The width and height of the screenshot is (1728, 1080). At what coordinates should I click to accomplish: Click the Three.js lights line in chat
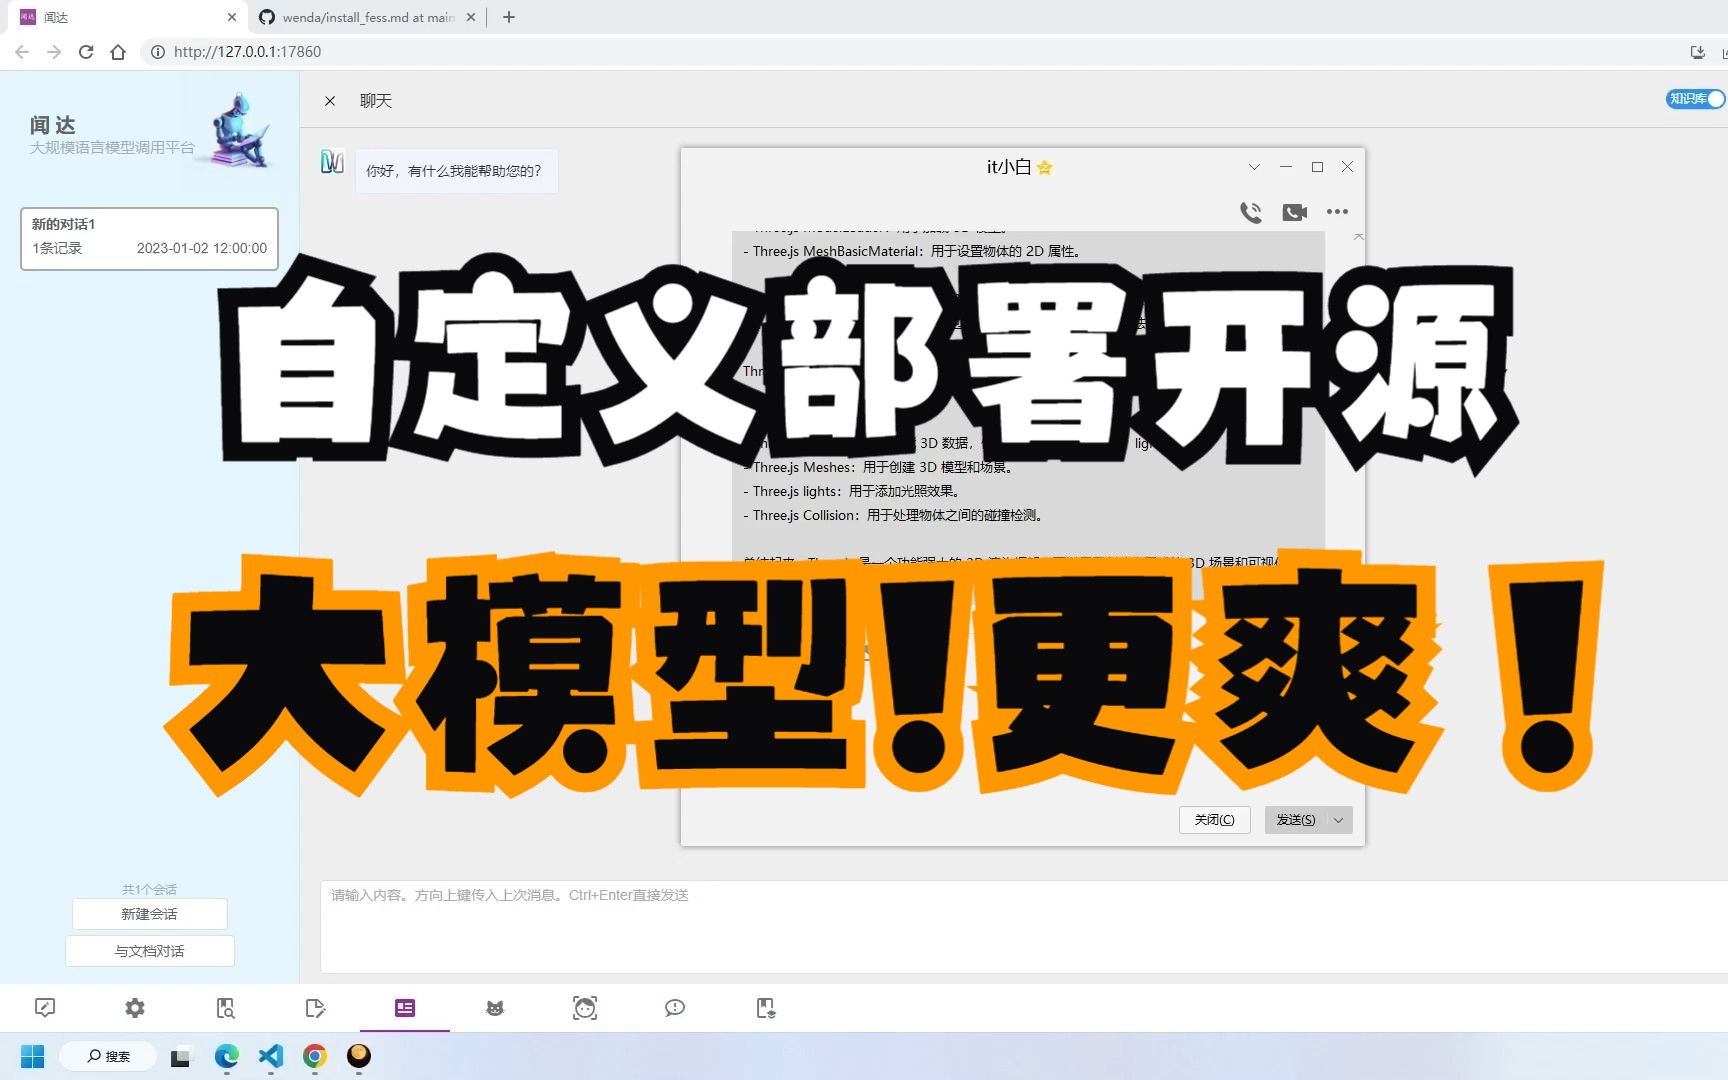coord(854,492)
